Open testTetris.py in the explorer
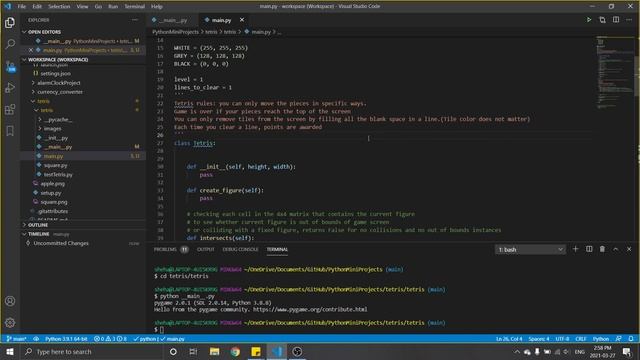 point(58,174)
